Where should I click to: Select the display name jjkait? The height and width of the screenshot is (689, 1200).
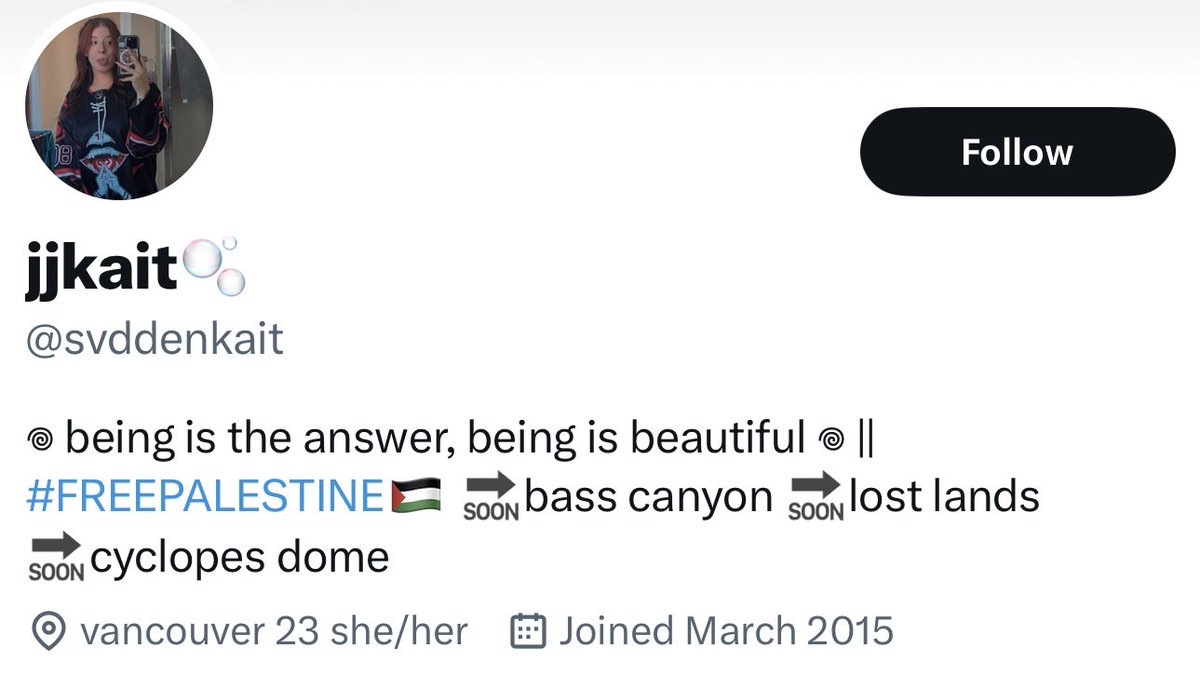pyautogui.click(x=102, y=270)
